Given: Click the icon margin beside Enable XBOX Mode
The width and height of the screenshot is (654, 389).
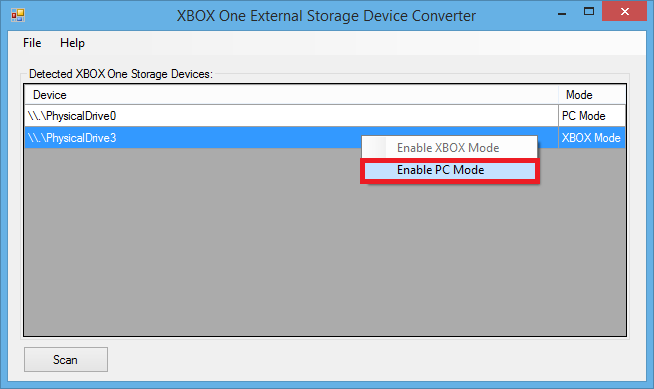Looking at the screenshot, I should coord(375,148).
